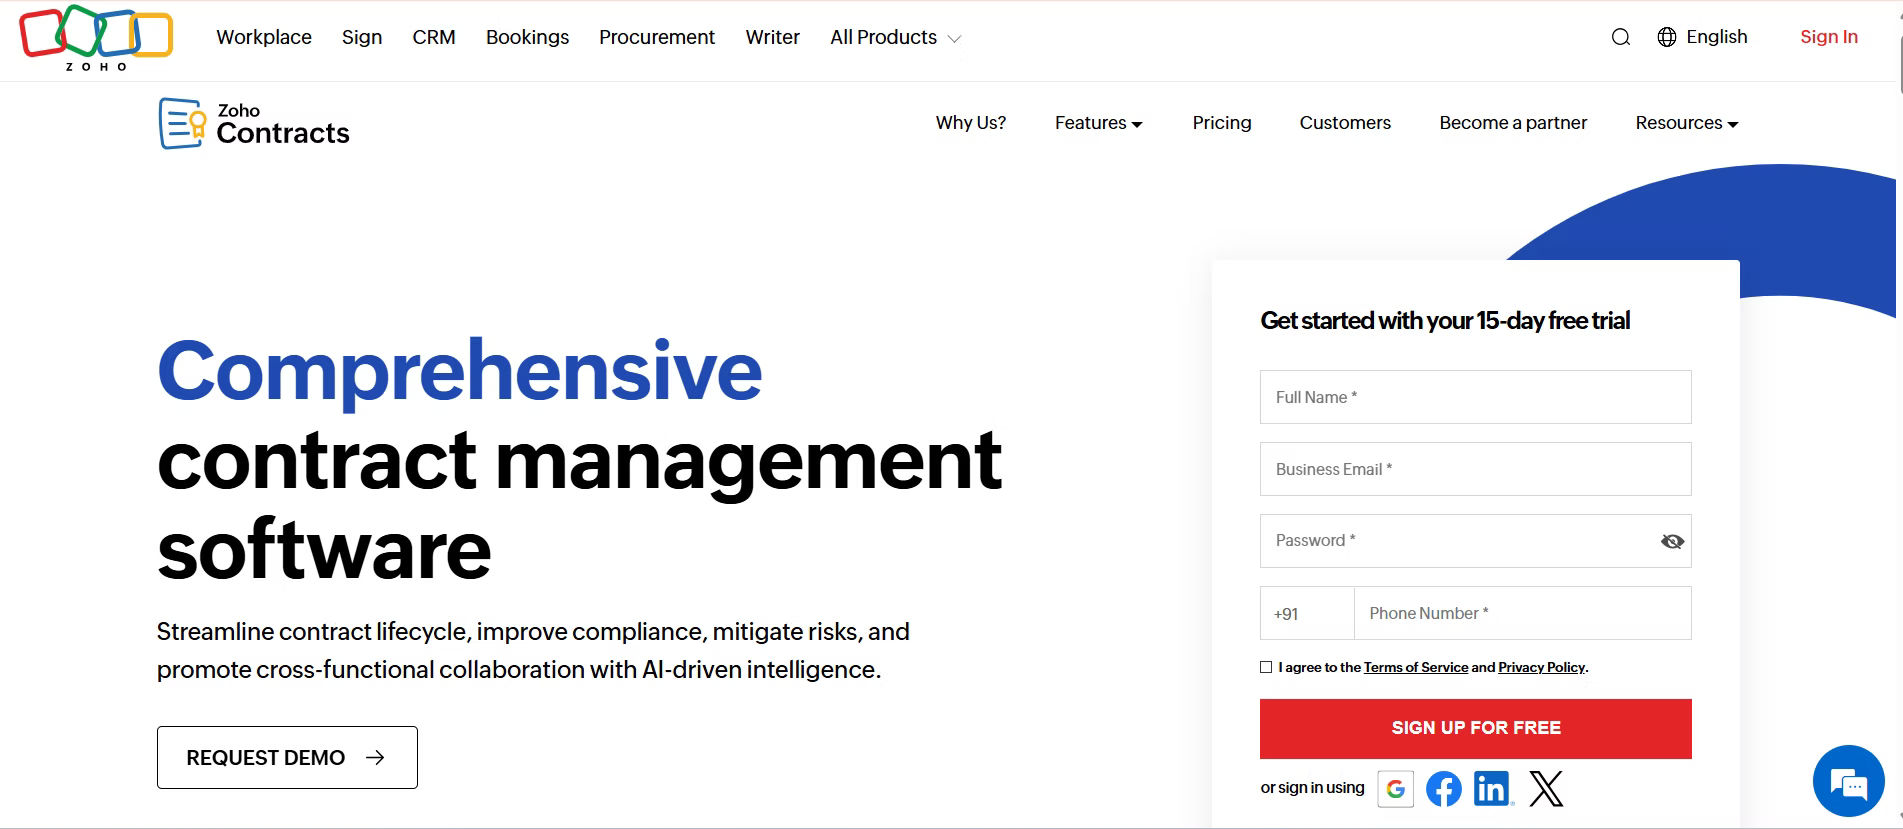Go to the Pricing page

point(1222,123)
